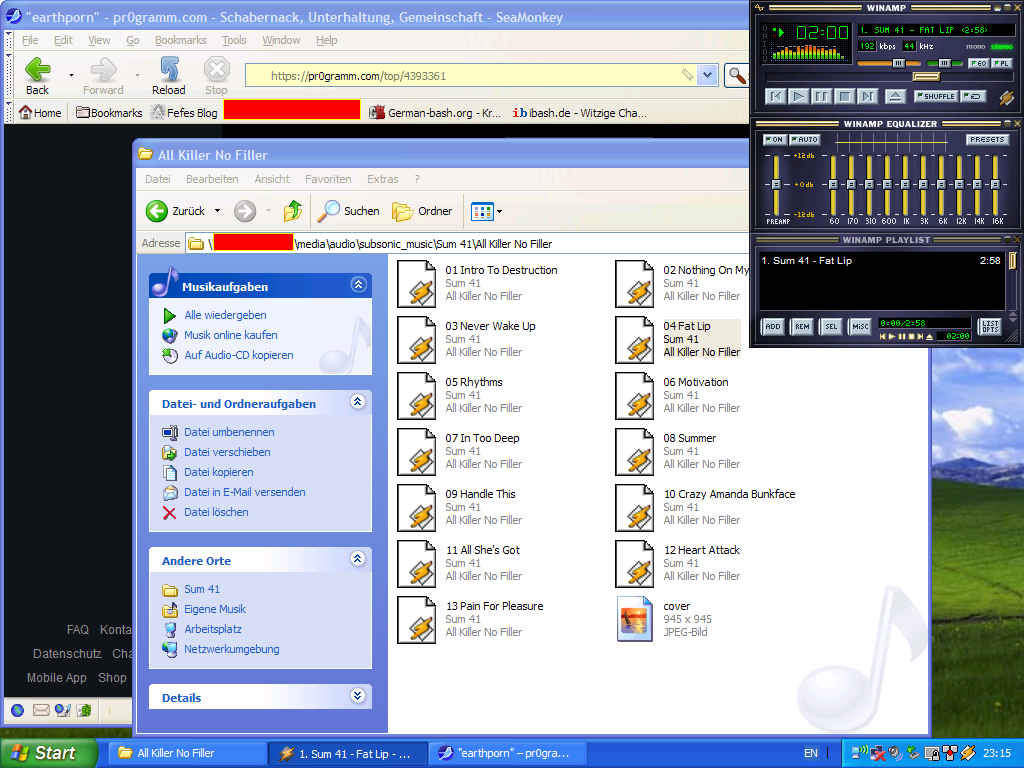
Task: Click the Winamp lightning bolt icon
Action: (1006, 97)
